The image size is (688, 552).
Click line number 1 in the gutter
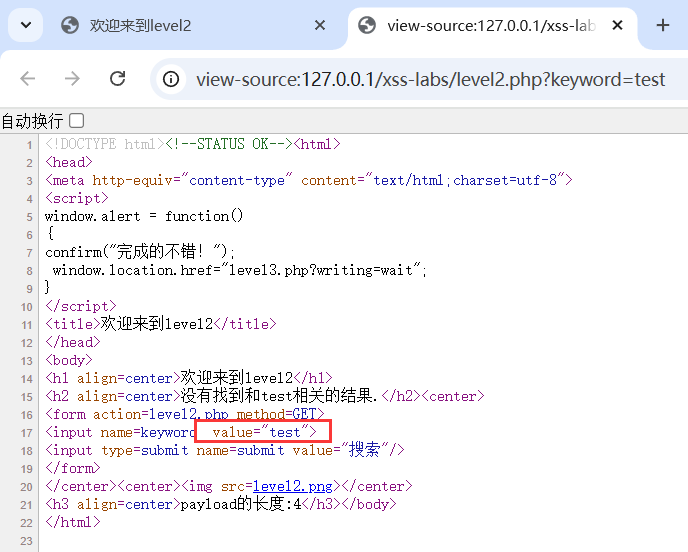pyautogui.click(x=29, y=145)
